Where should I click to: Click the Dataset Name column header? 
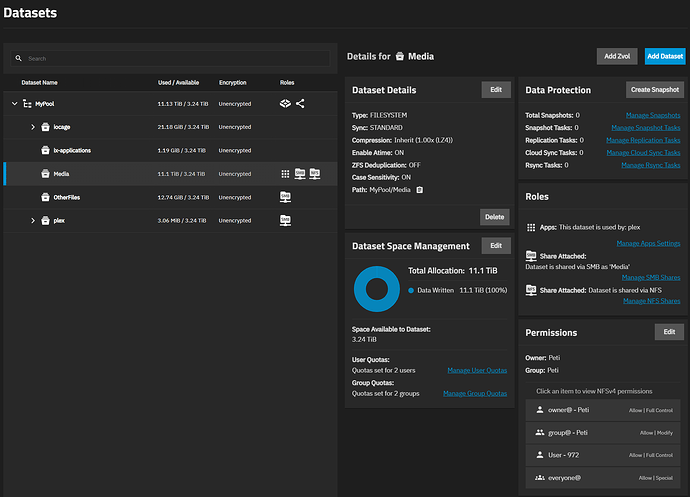[39, 83]
